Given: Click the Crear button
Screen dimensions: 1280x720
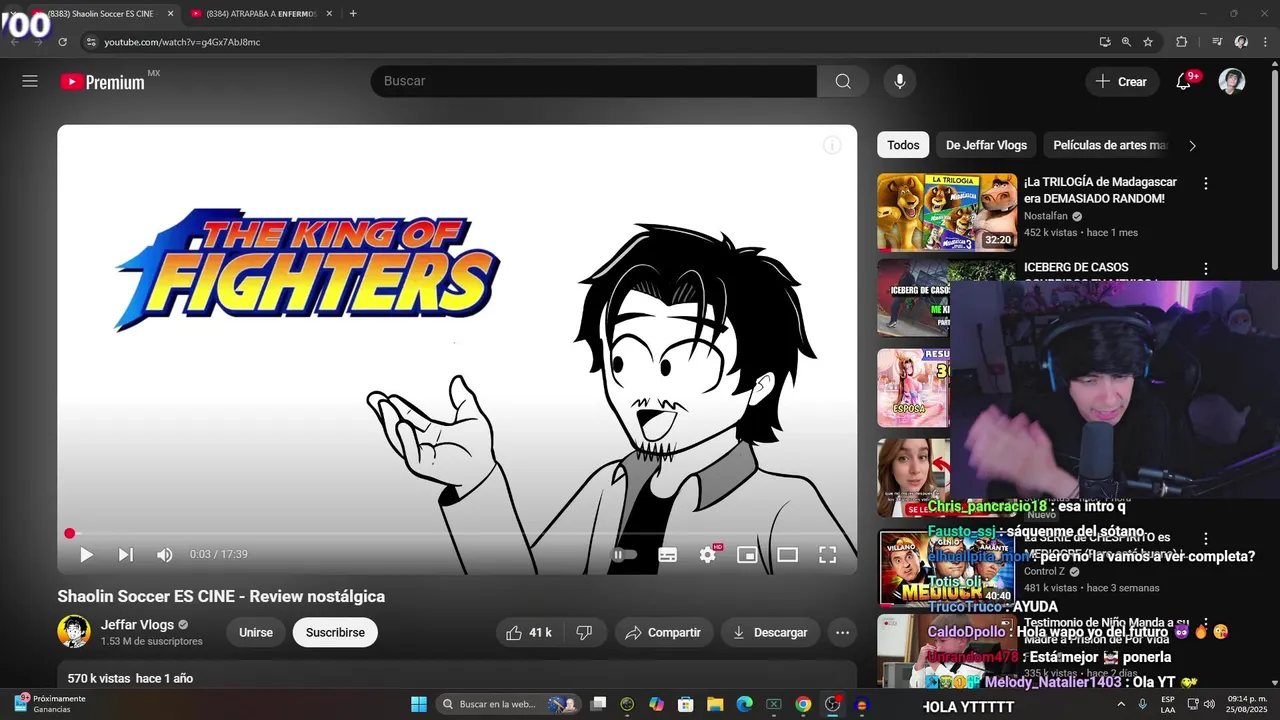Looking at the screenshot, I should [x=1122, y=81].
